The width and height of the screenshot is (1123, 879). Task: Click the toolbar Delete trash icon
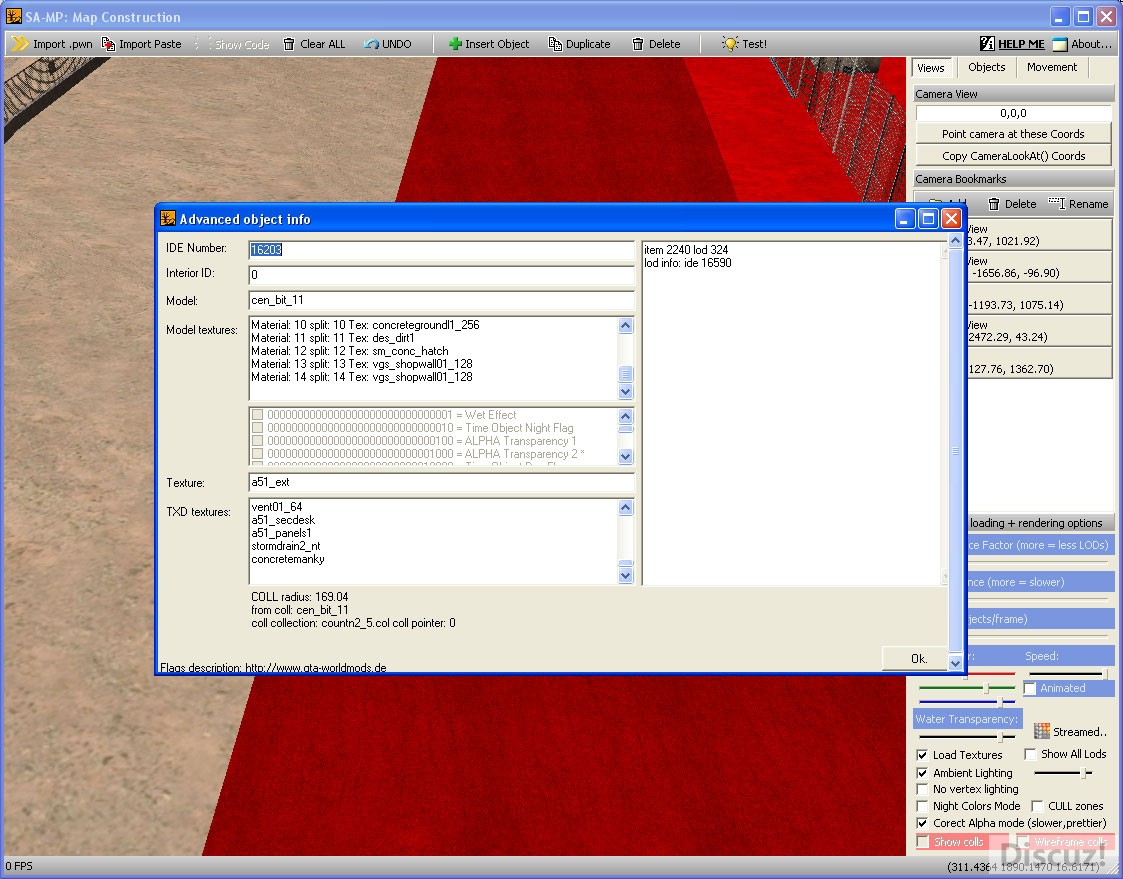tap(638, 44)
